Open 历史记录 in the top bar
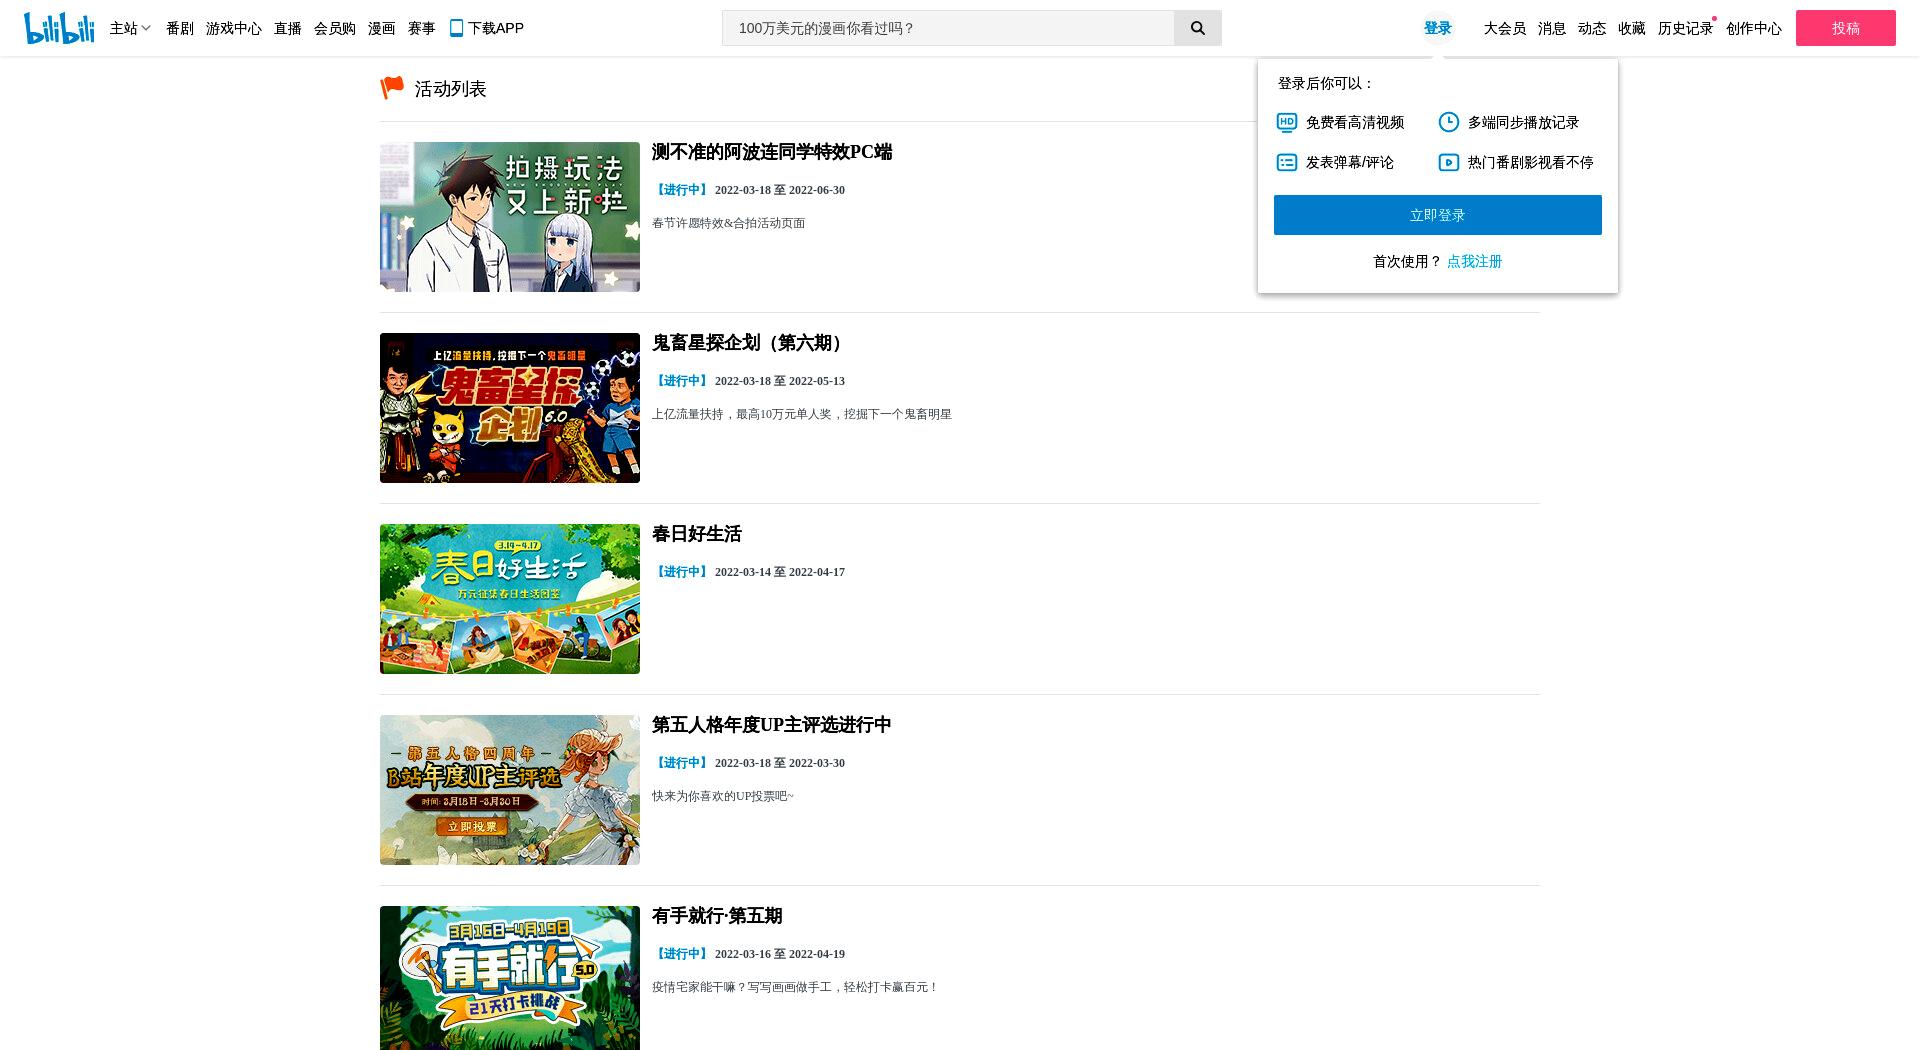Screen dimensions: 1920x1050 point(1686,28)
